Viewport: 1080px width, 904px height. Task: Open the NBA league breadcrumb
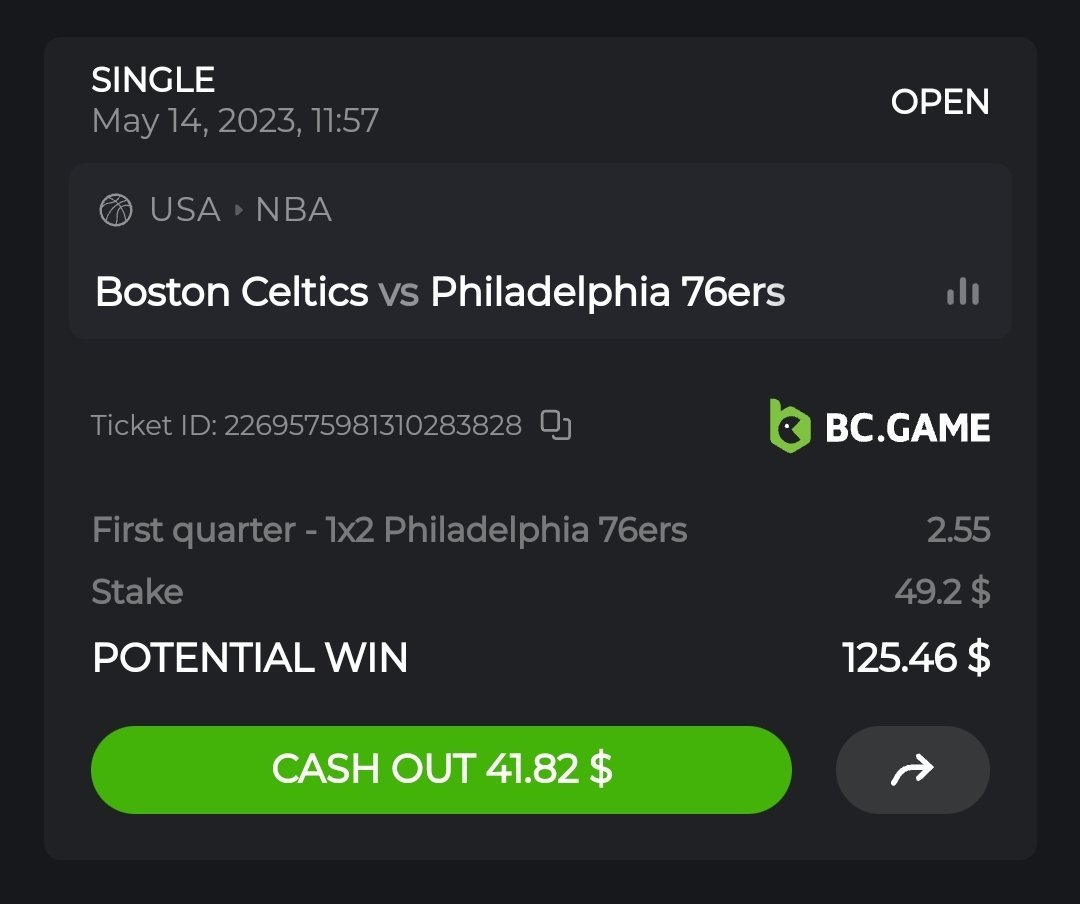coord(293,210)
